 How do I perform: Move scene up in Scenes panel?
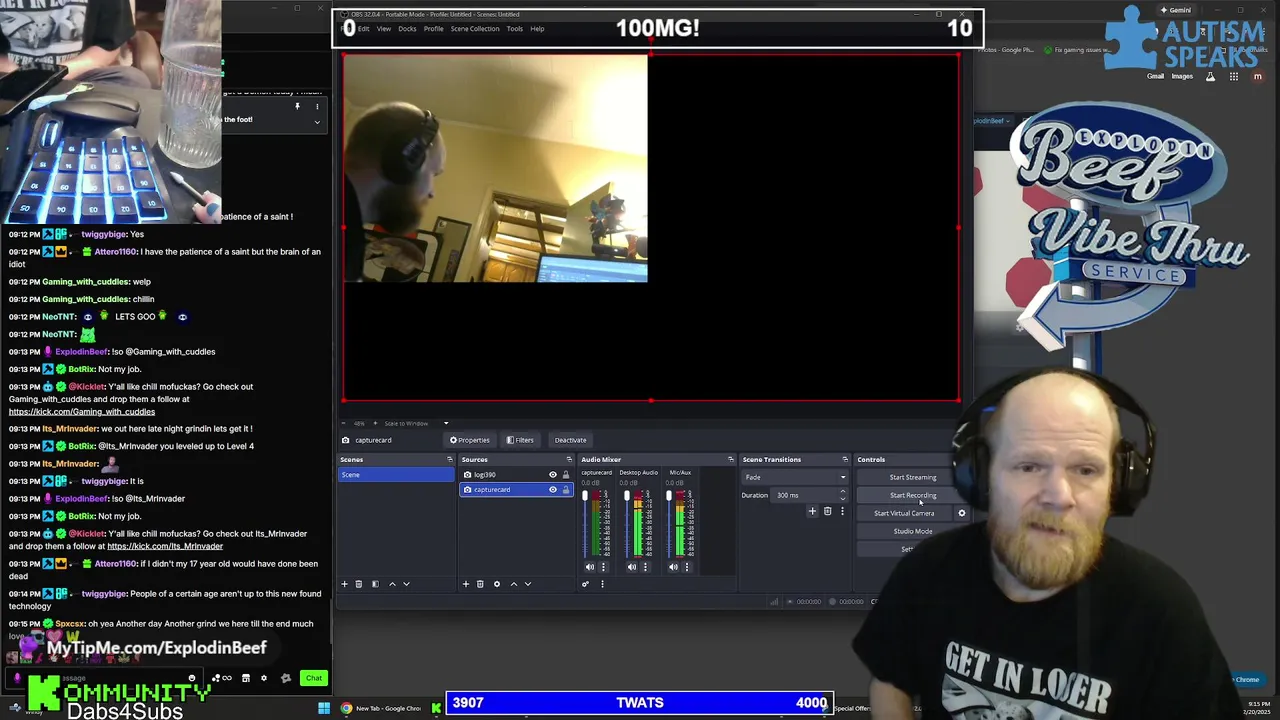392,584
